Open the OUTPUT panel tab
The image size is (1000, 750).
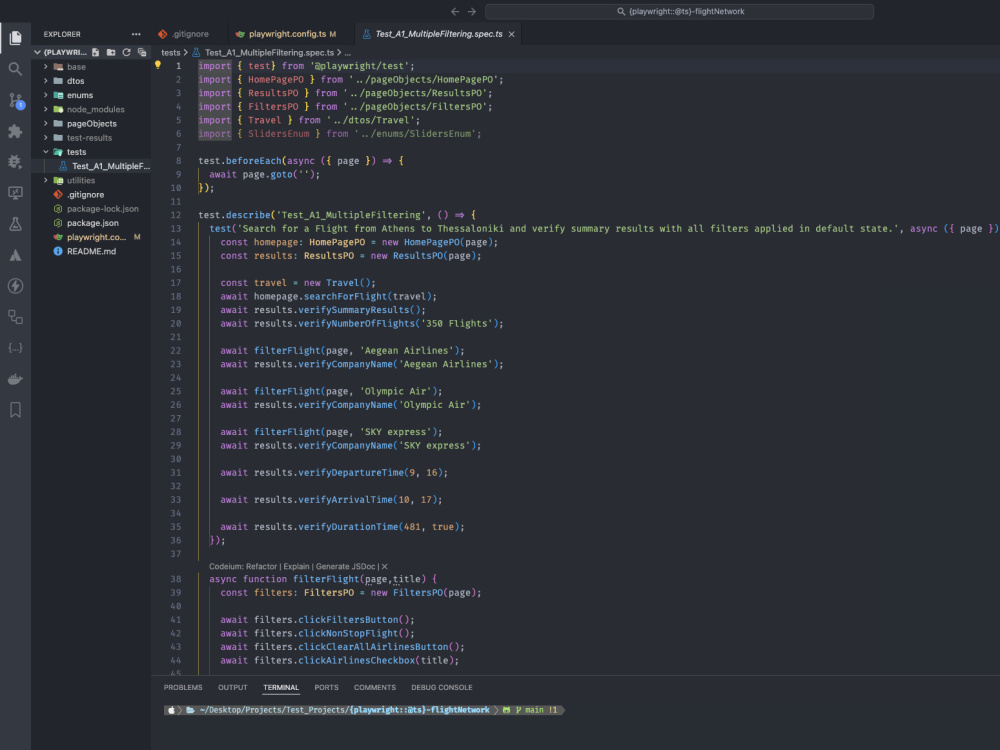click(233, 688)
